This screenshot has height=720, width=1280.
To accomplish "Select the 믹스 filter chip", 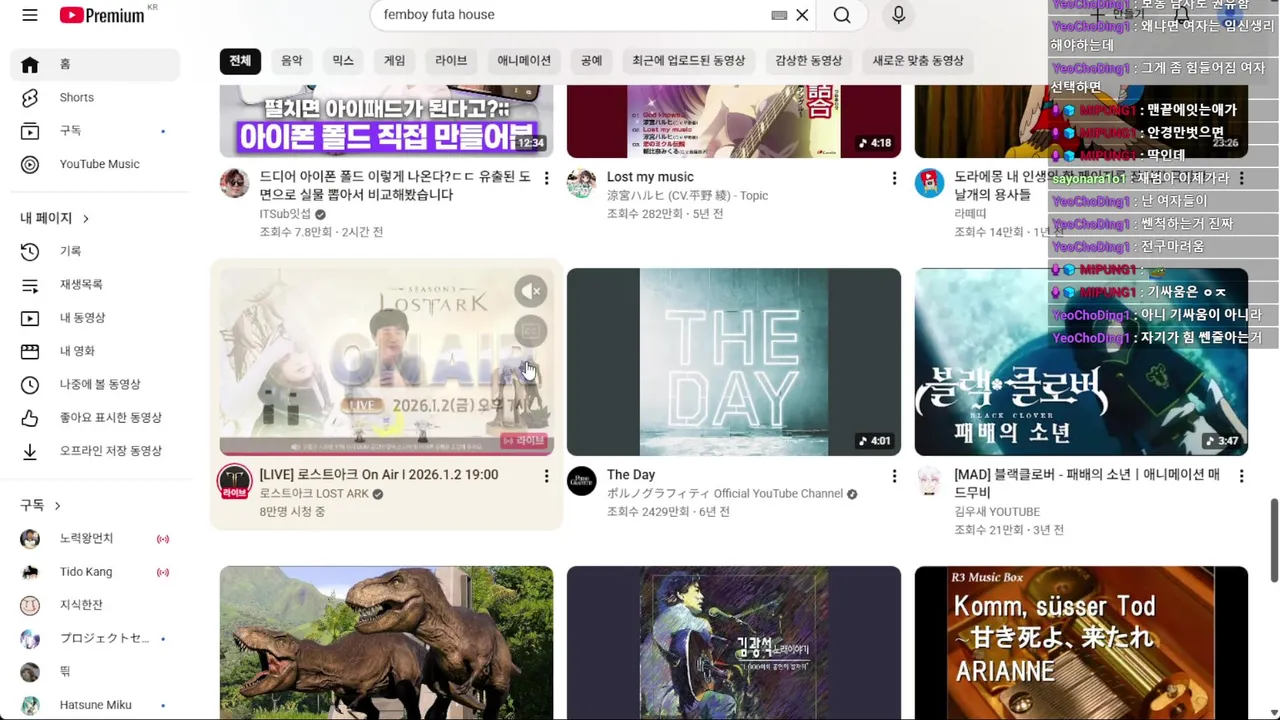I will (343, 61).
